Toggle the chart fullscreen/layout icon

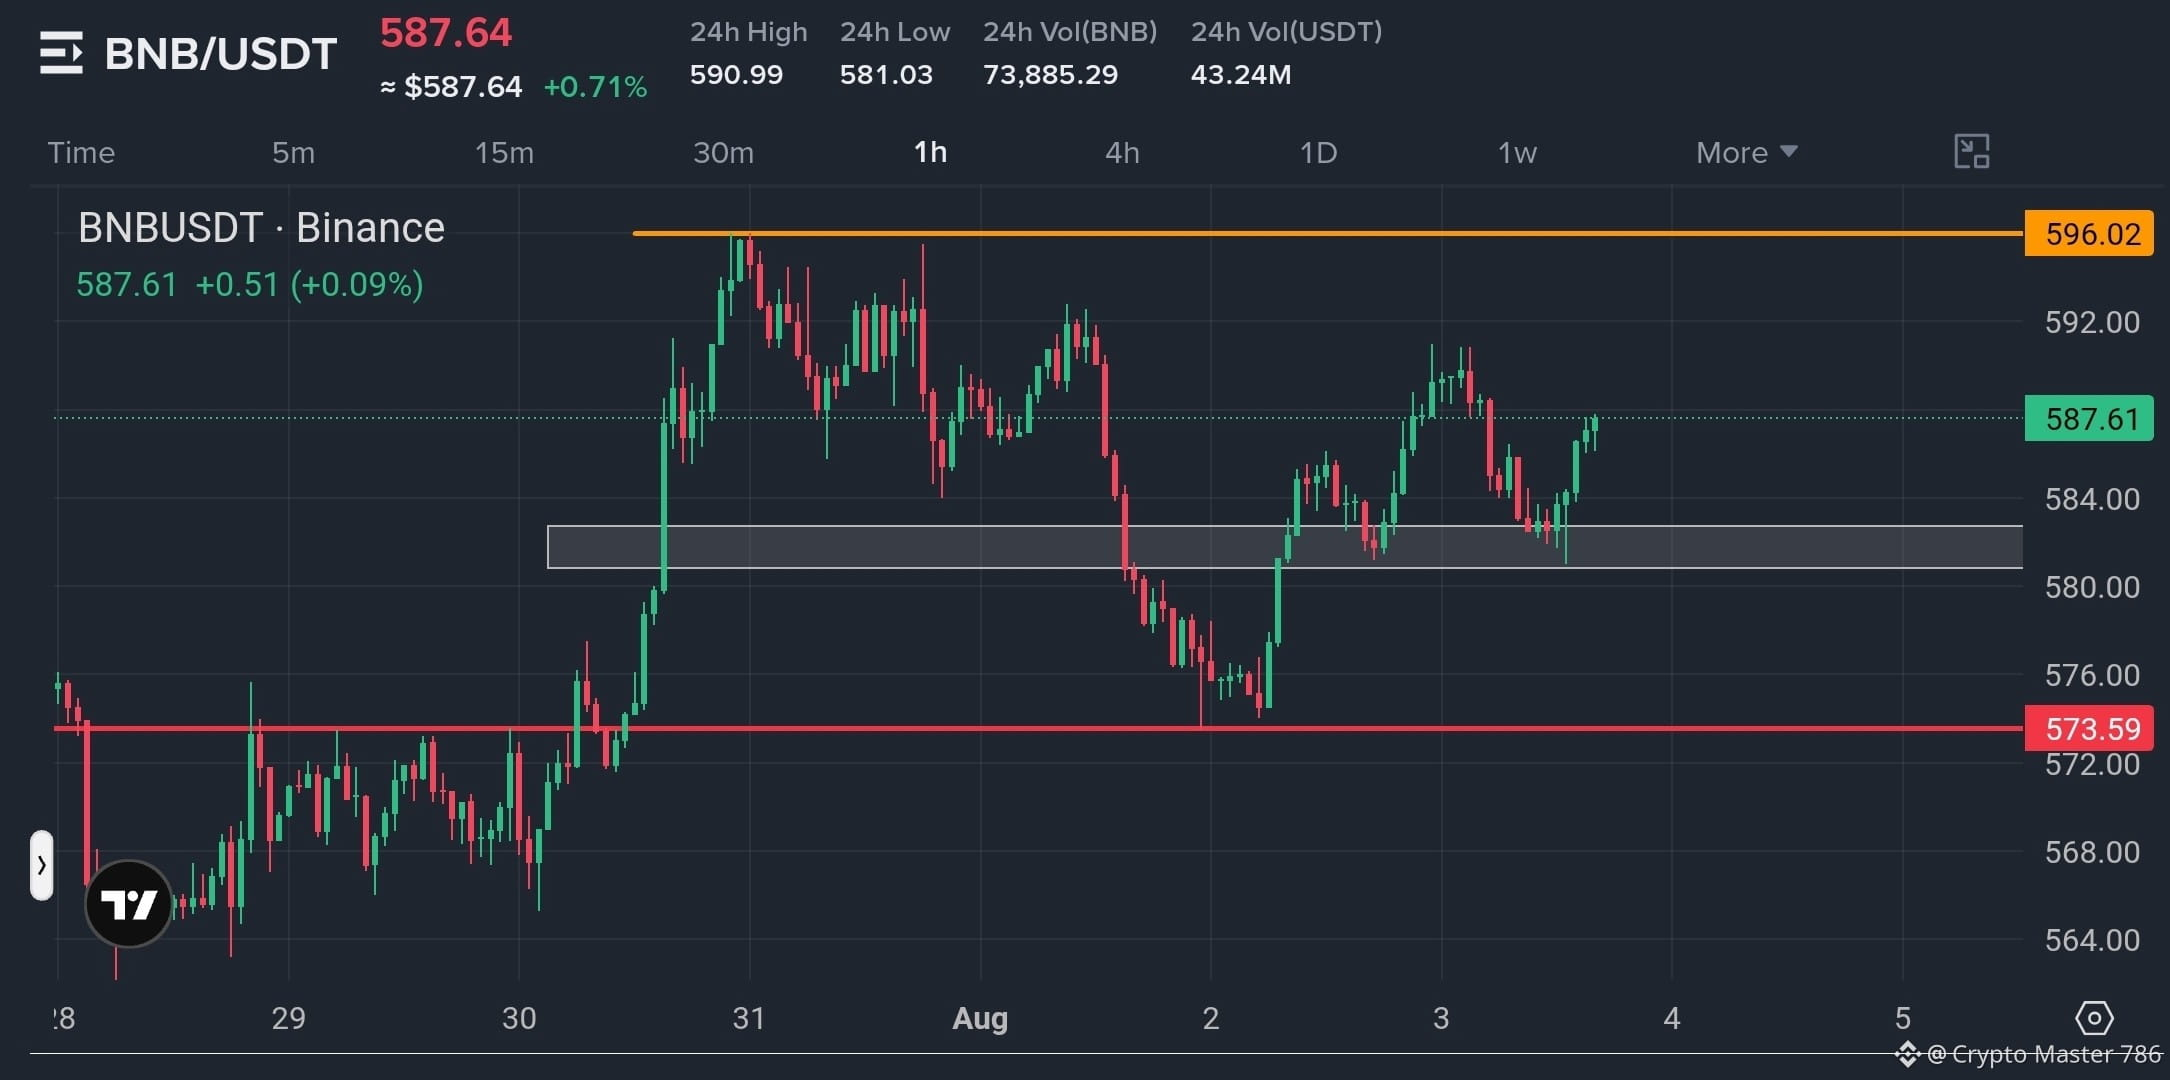[x=1971, y=152]
